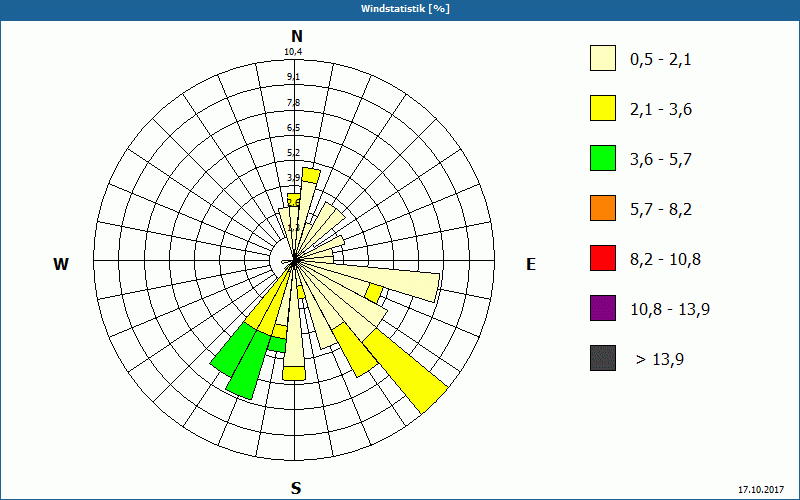Click the legend label '5,7 - 8,2'
Image resolution: width=800 pixels, height=500 pixels.
click(661, 210)
